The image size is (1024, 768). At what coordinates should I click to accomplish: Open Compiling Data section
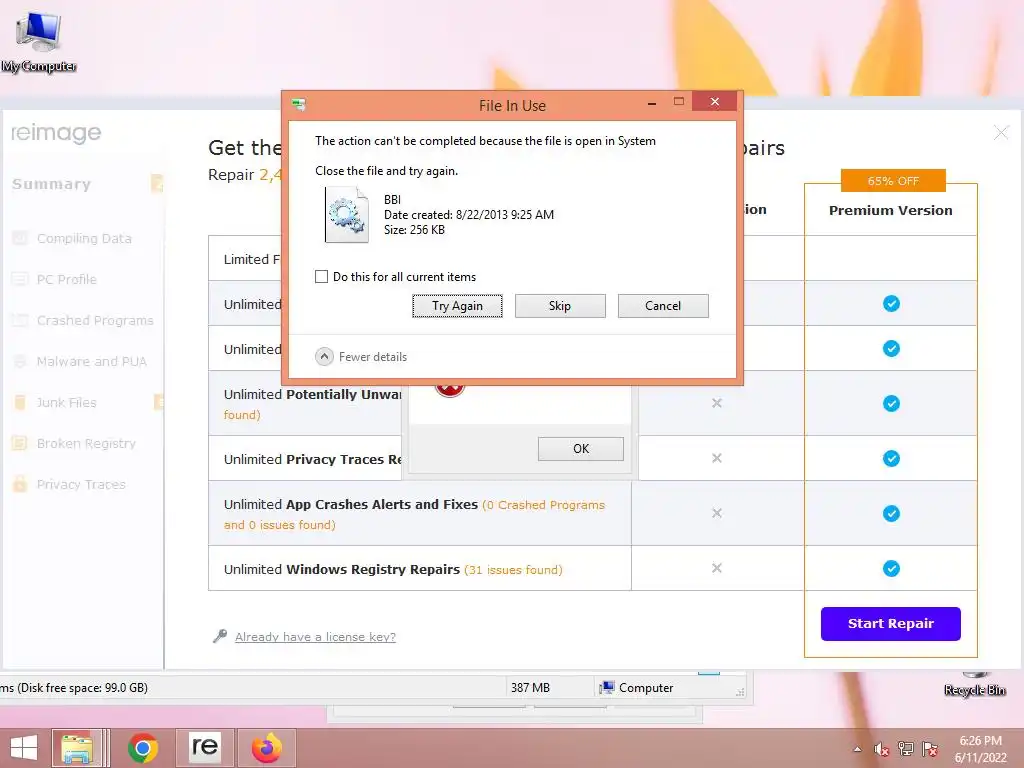point(84,238)
